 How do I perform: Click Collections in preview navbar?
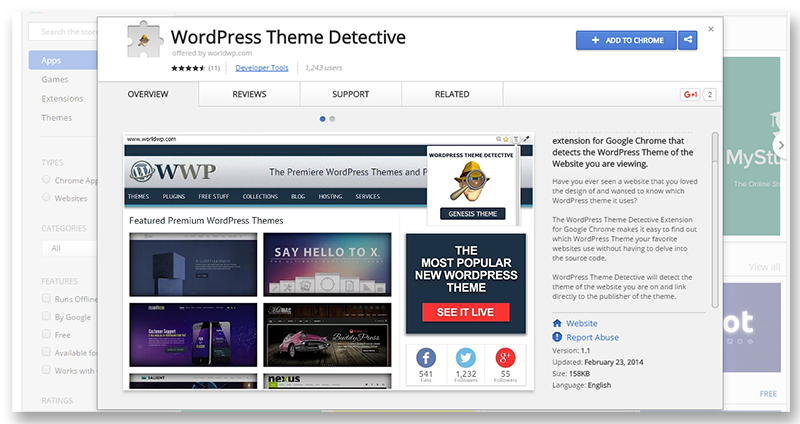pyautogui.click(x=260, y=196)
